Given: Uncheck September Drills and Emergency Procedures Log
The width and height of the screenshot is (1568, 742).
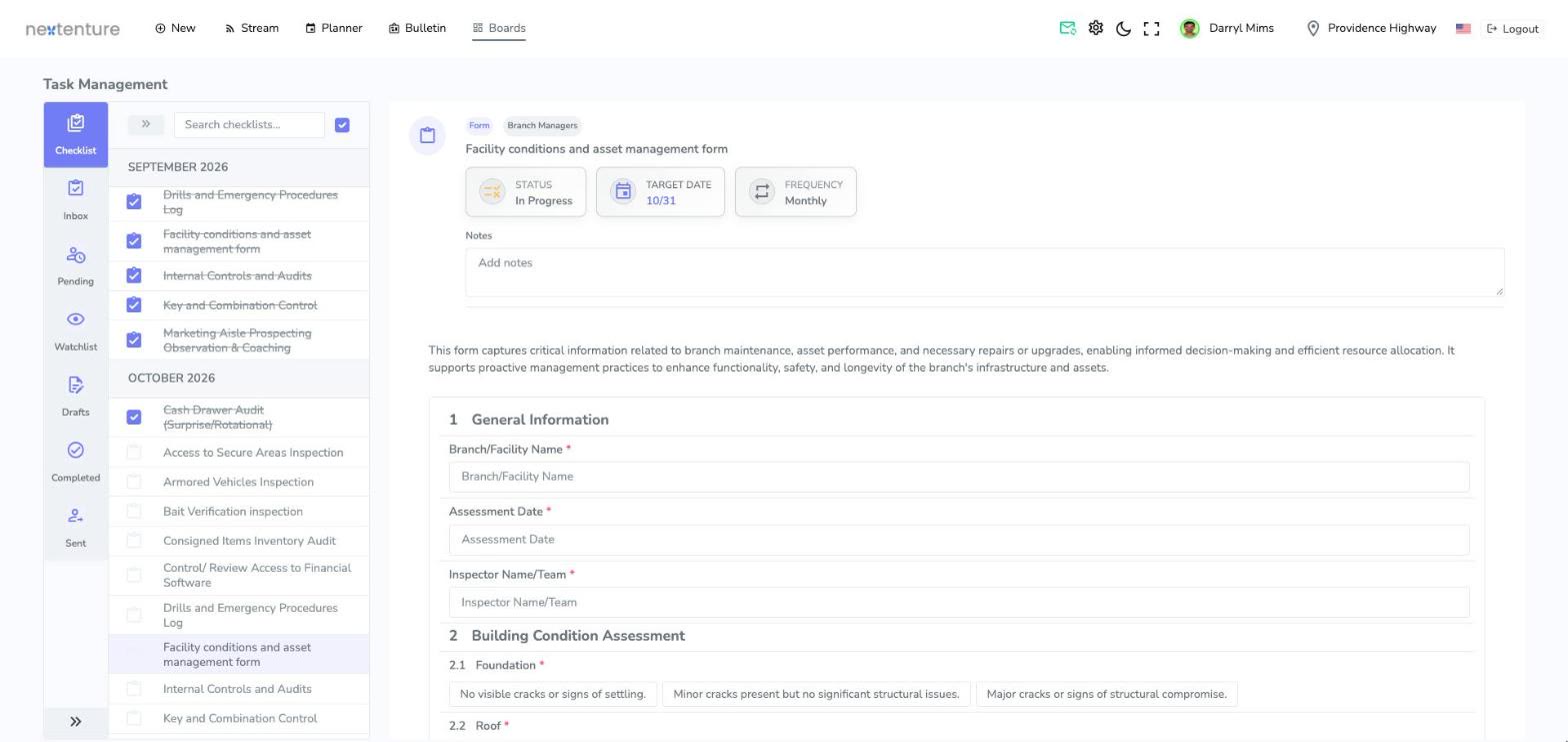Looking at the screenshot, I should (x=134, y=202).
